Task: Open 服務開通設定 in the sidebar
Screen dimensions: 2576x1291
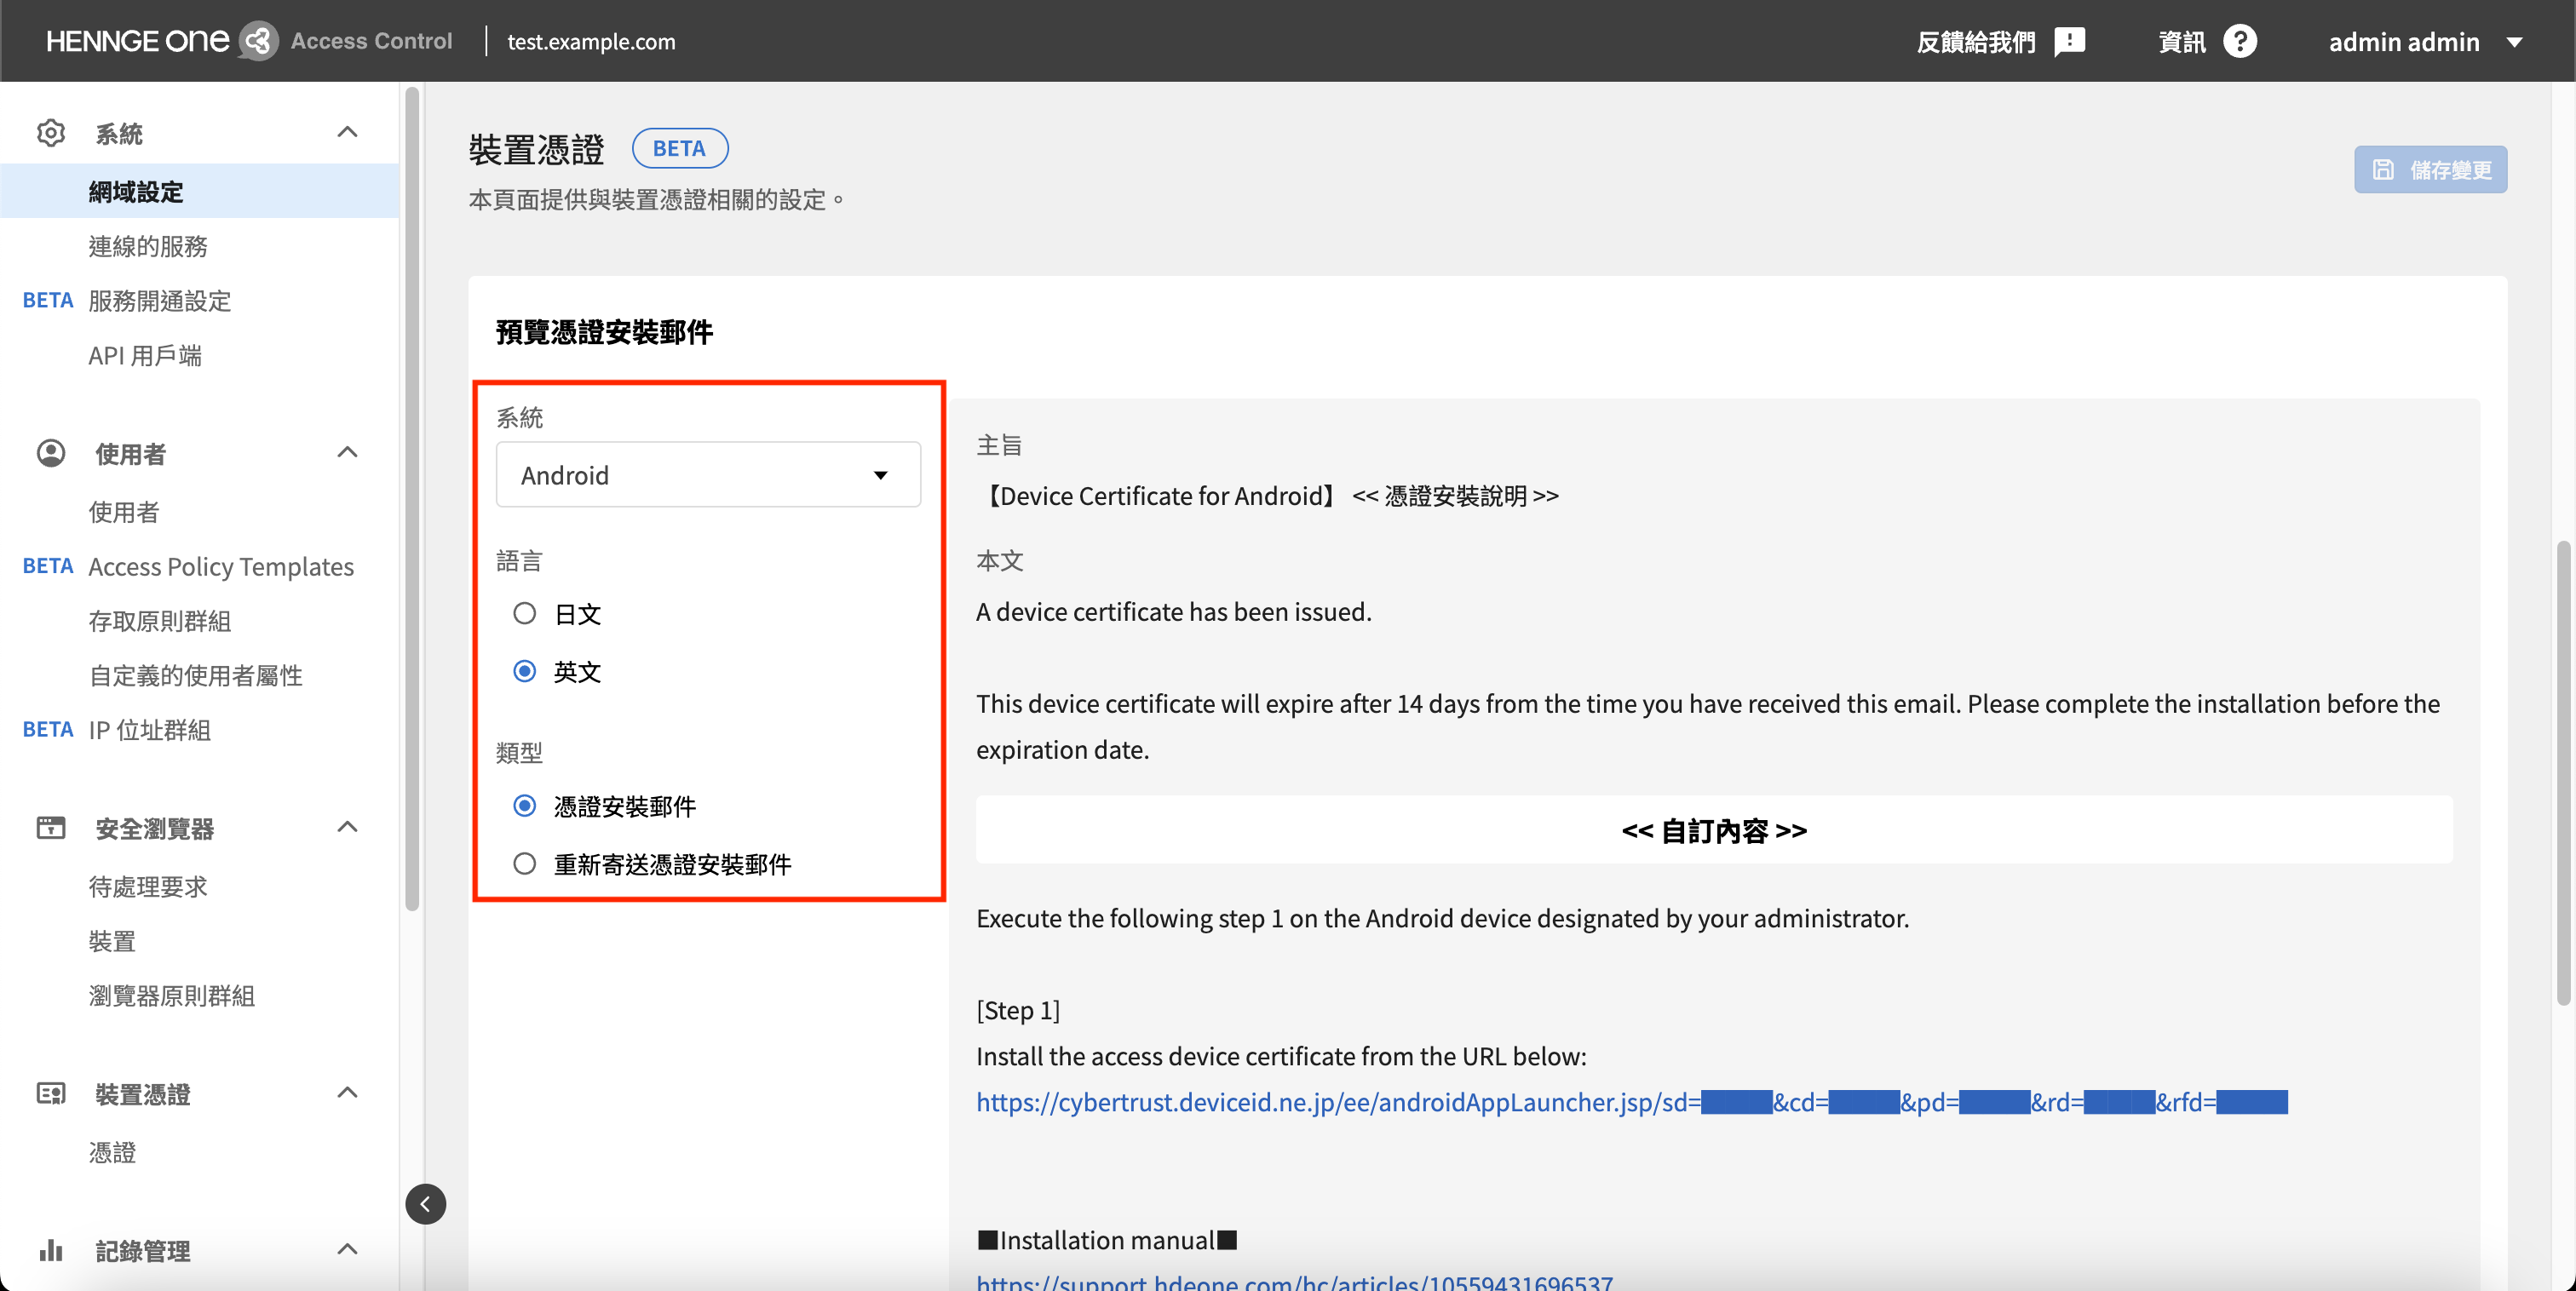Action: click(160, 301)
